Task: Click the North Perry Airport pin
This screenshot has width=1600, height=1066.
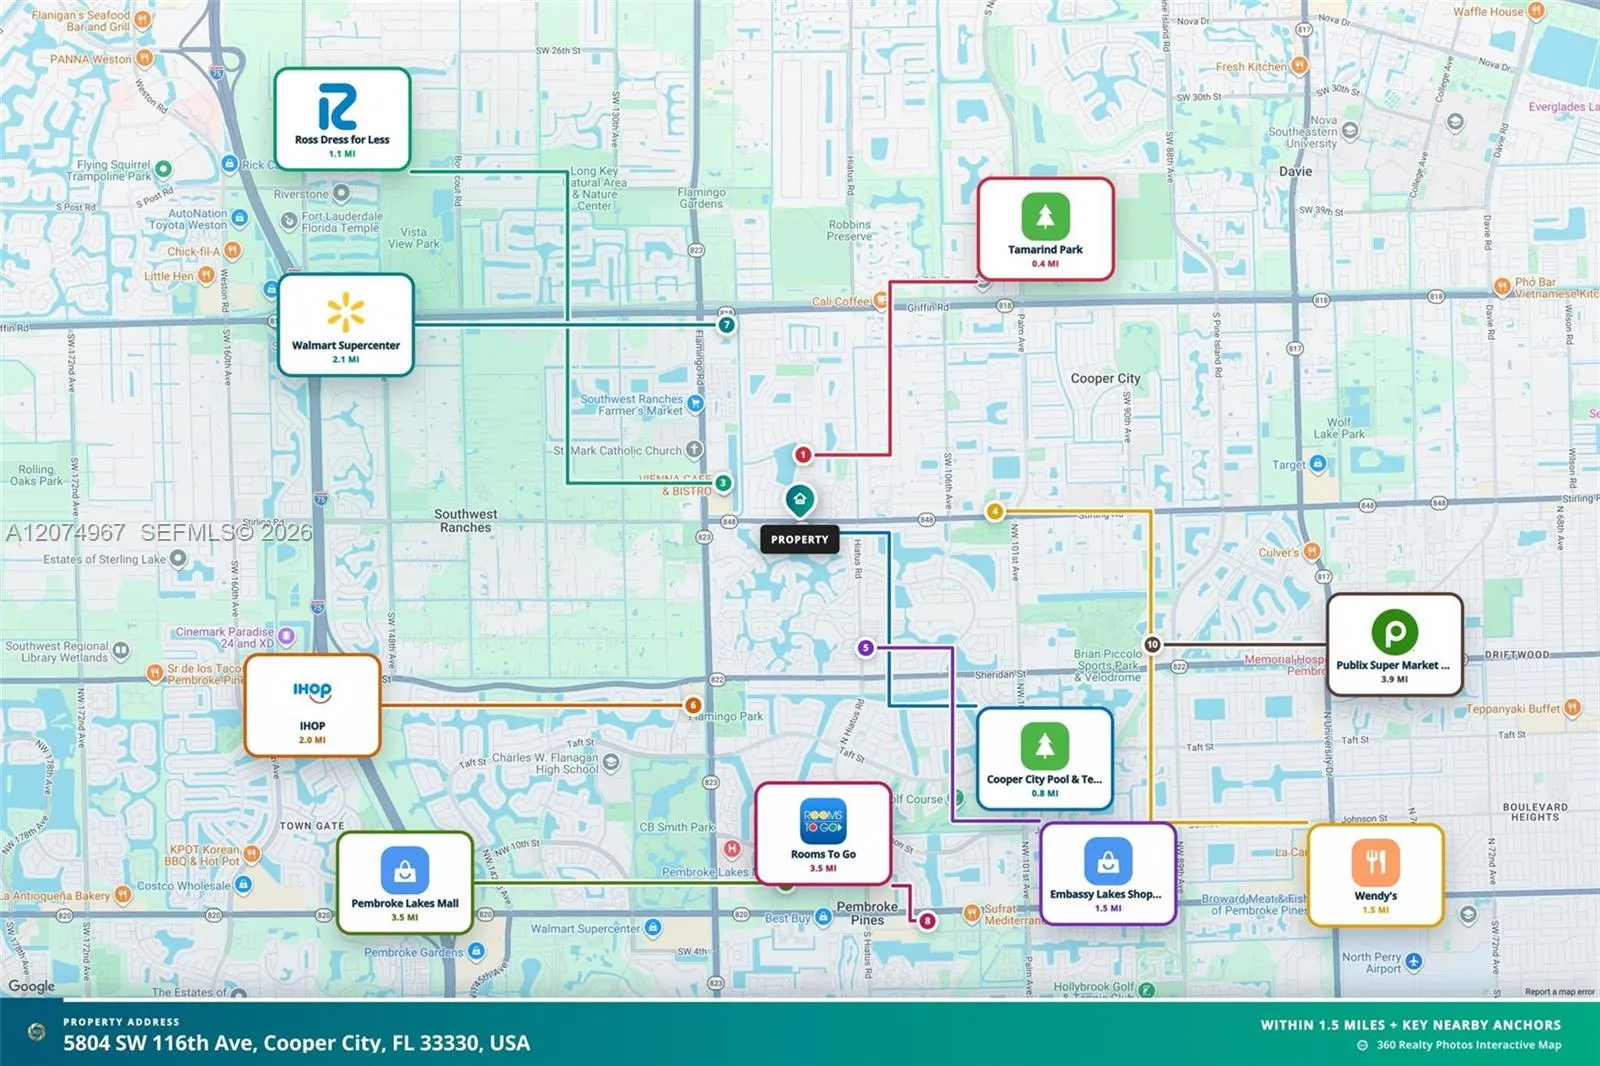Action: tap(1413, 962)
